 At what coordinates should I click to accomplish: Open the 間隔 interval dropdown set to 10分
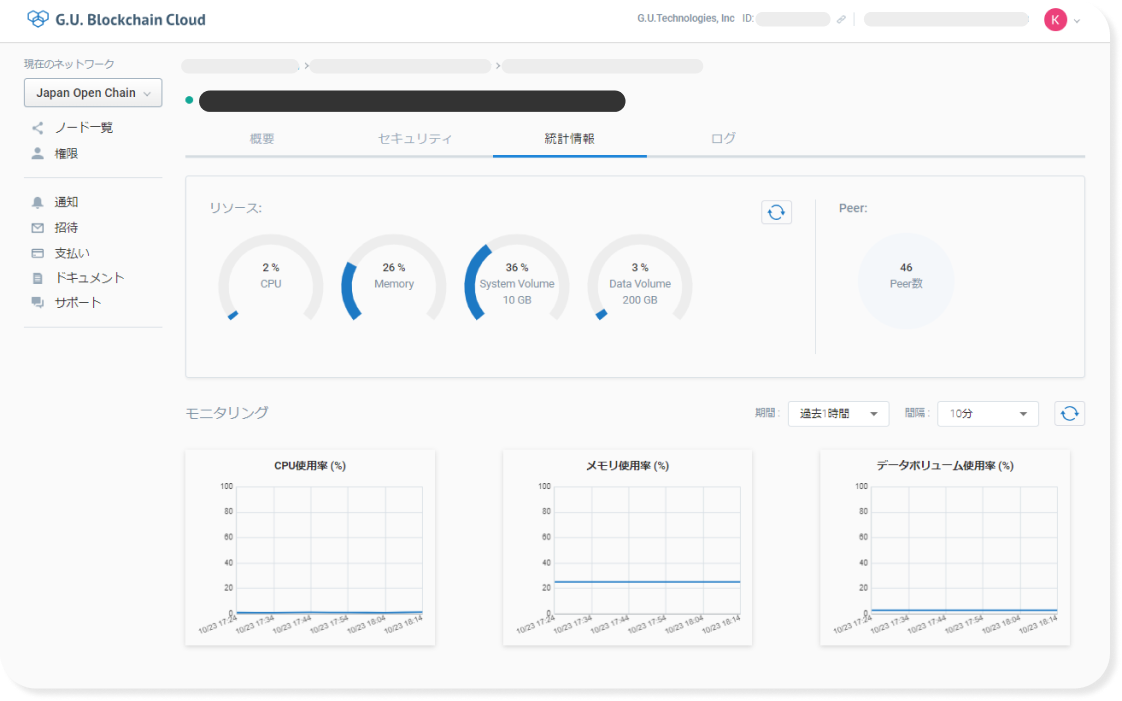(x=987, y=413)
